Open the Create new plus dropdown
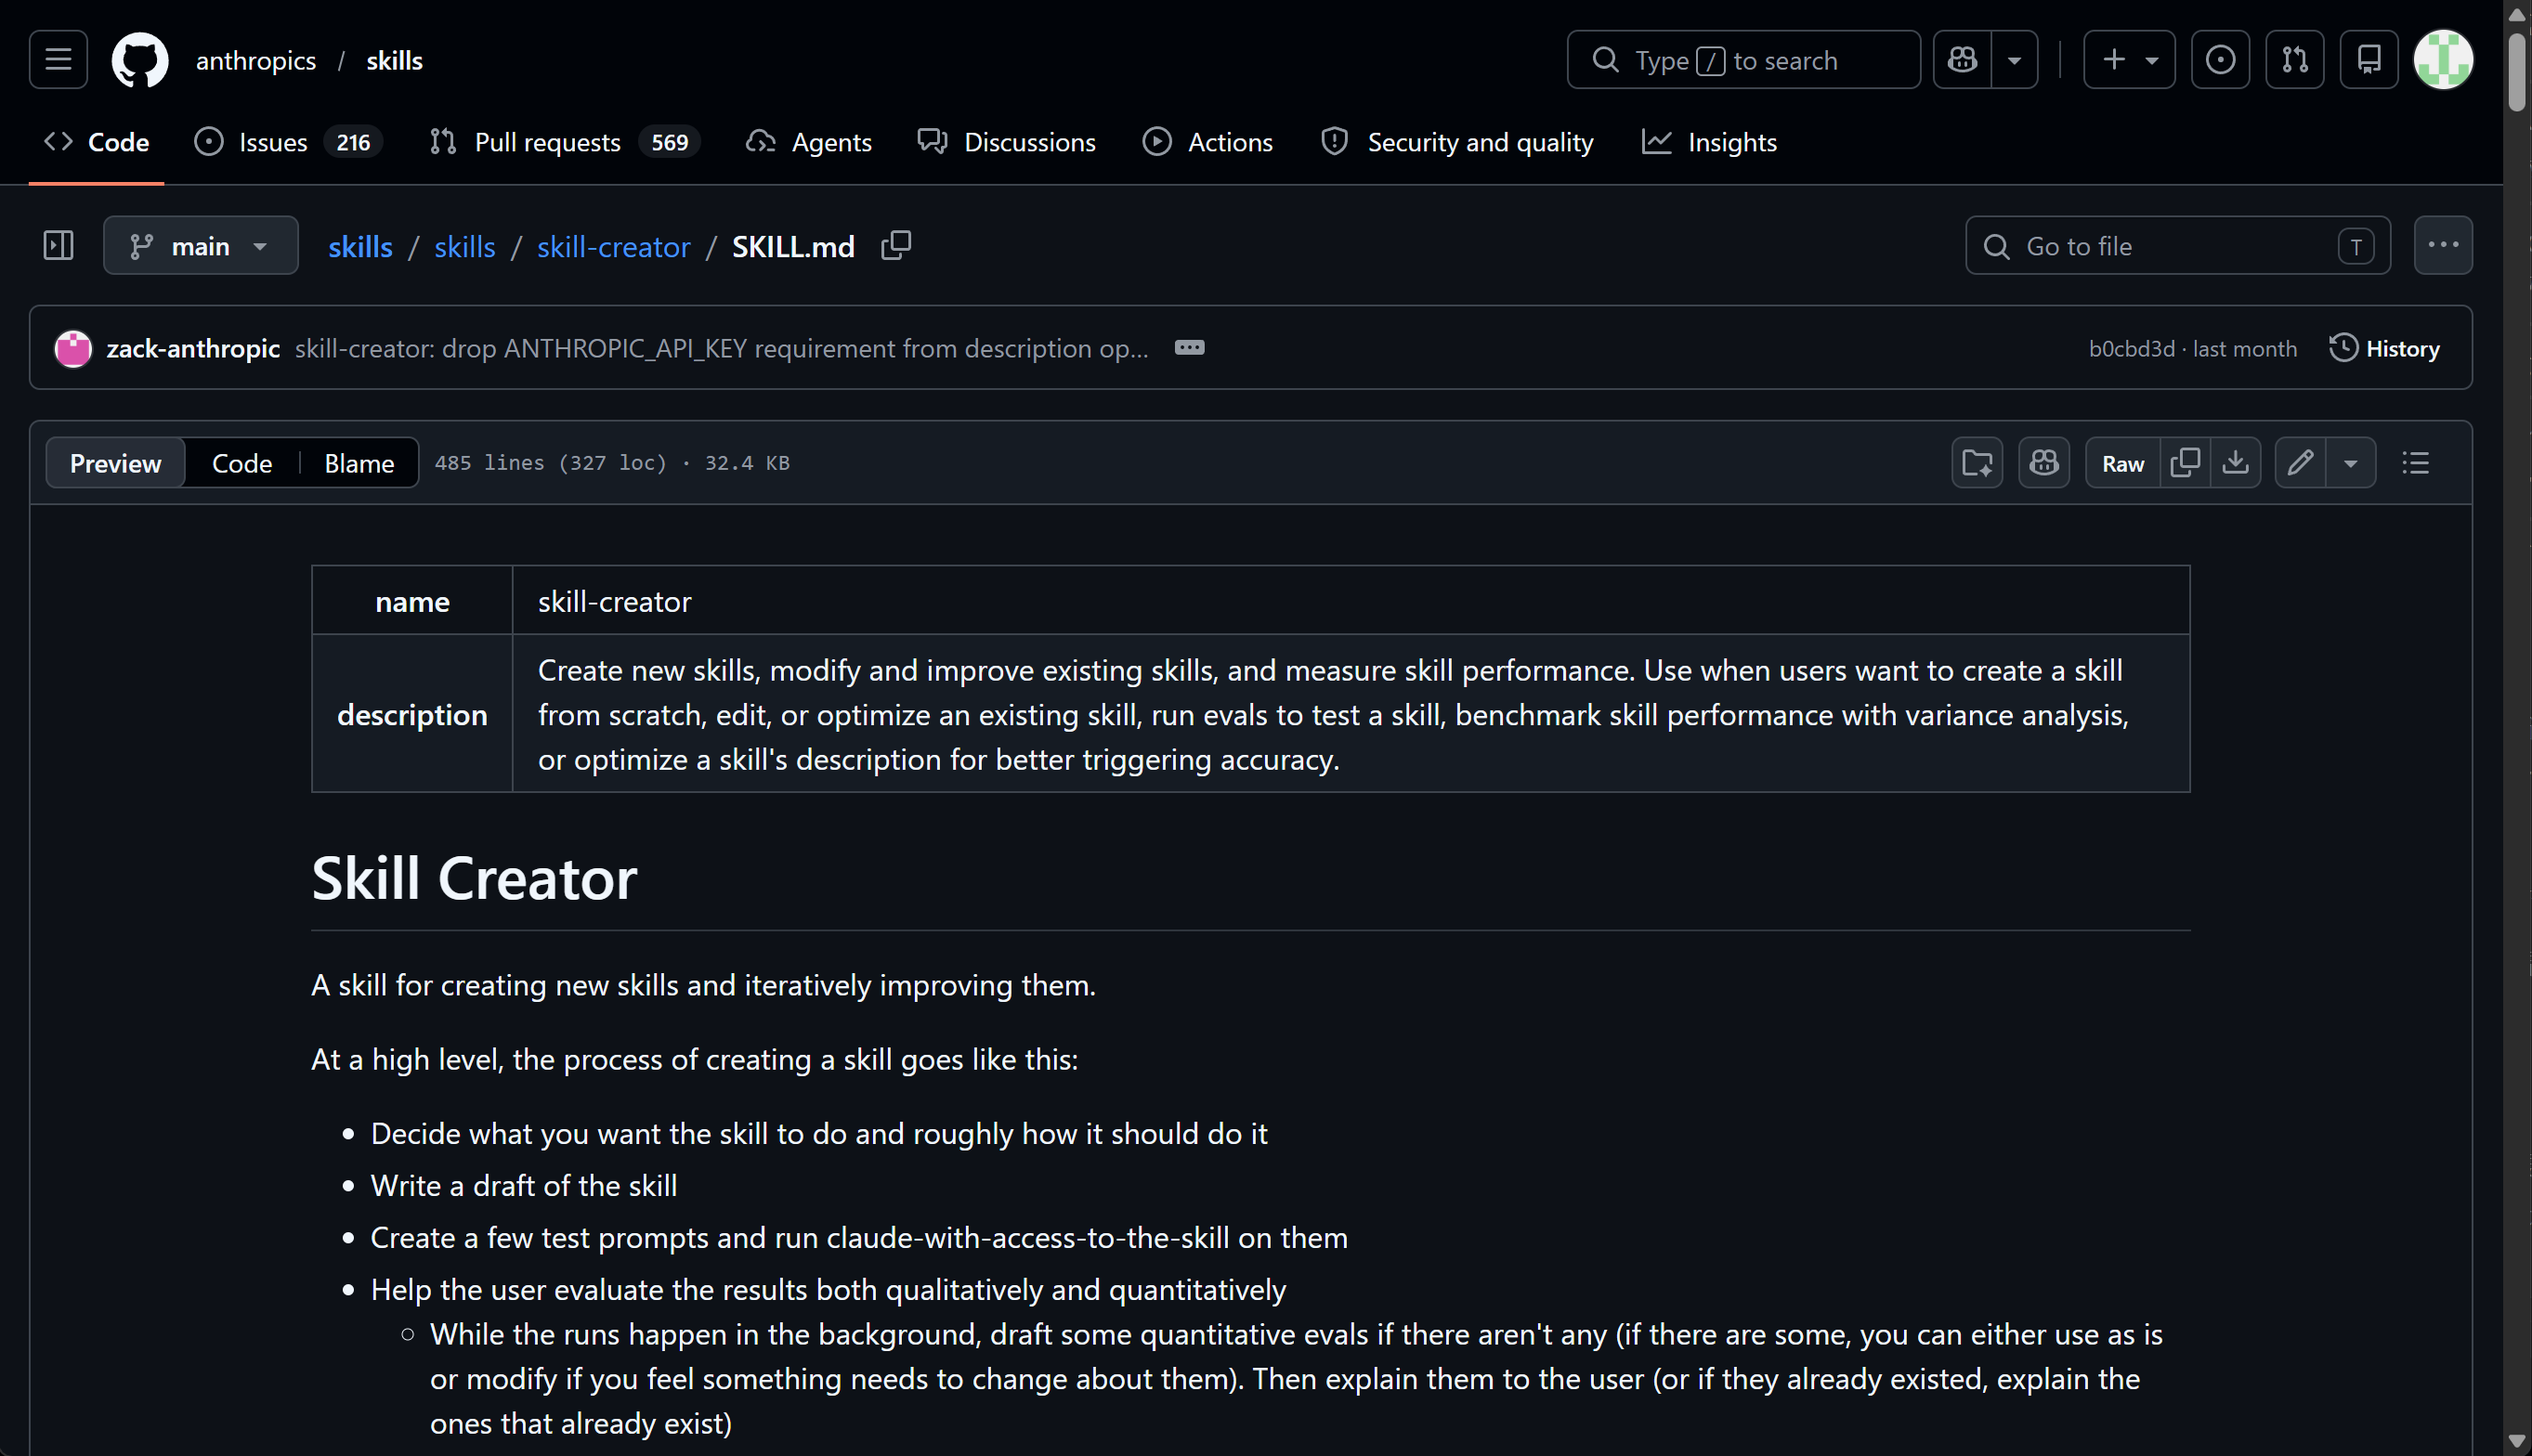Image resolution: width=2532 pixels, height=1456 pixels. click(2129, 60)
